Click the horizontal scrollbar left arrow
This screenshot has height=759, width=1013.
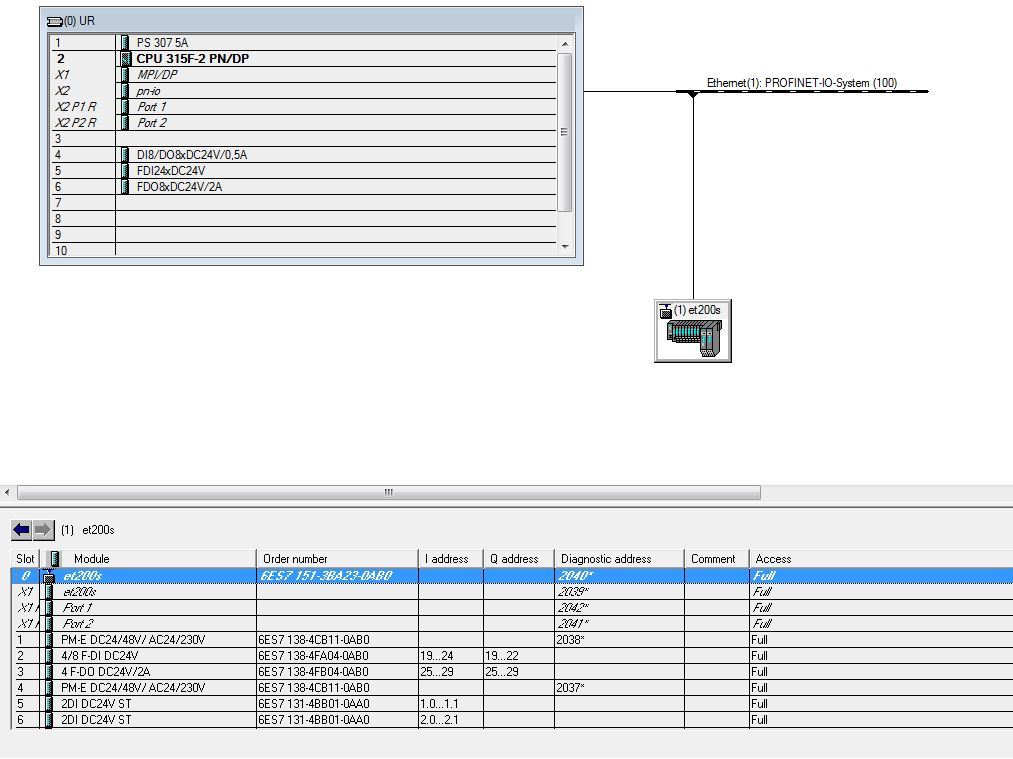7,492
